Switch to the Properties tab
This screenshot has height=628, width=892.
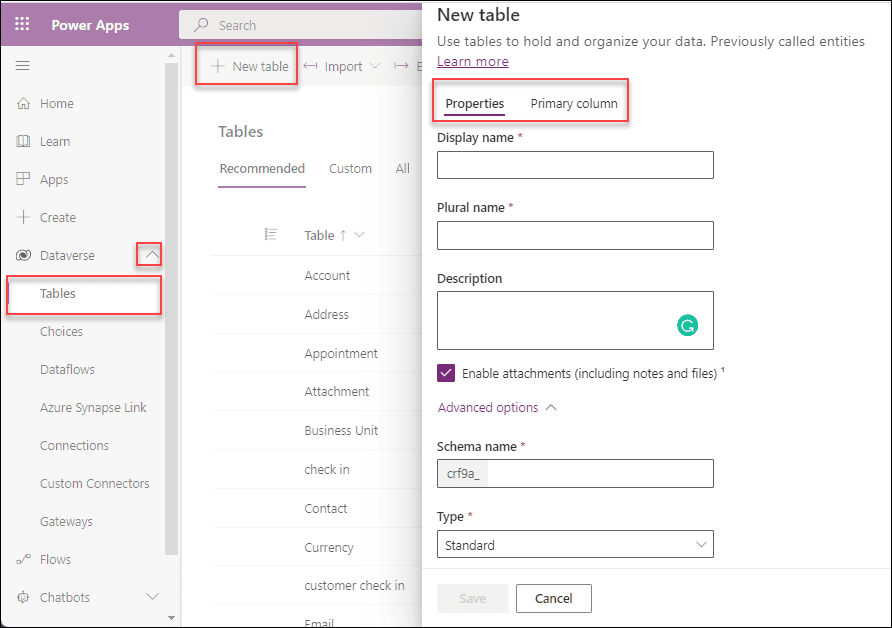(474, 104)
